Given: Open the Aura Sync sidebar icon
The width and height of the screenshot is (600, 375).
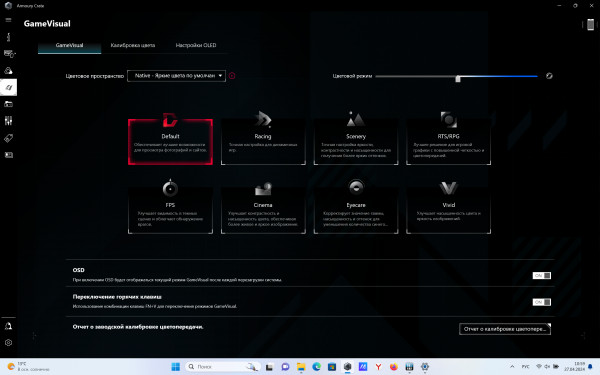Looking at the screenshot, I should pos(8,71).
